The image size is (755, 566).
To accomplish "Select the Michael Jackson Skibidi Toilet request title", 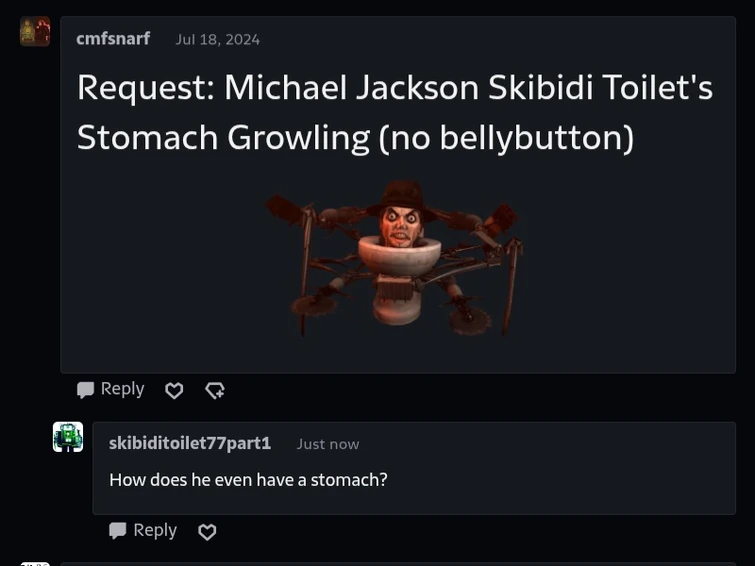I will click(394, 112).
